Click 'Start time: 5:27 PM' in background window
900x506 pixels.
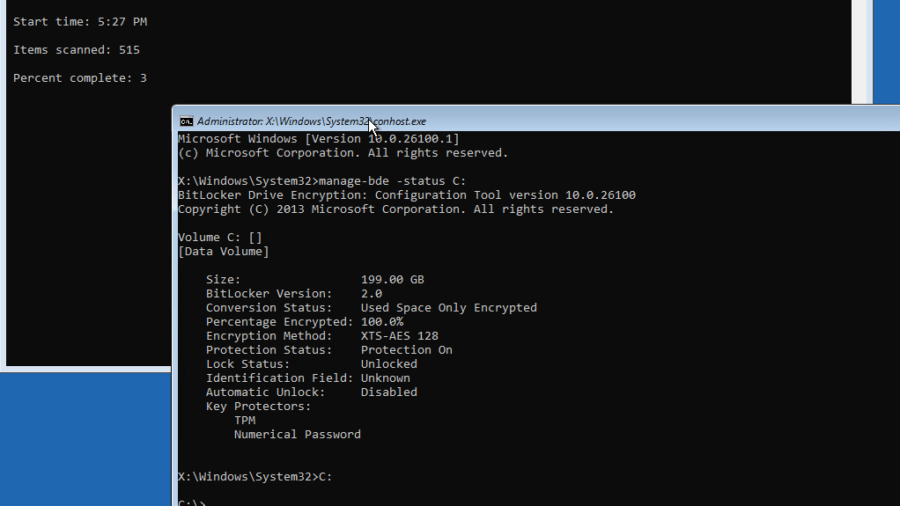(x=80, y=22)
